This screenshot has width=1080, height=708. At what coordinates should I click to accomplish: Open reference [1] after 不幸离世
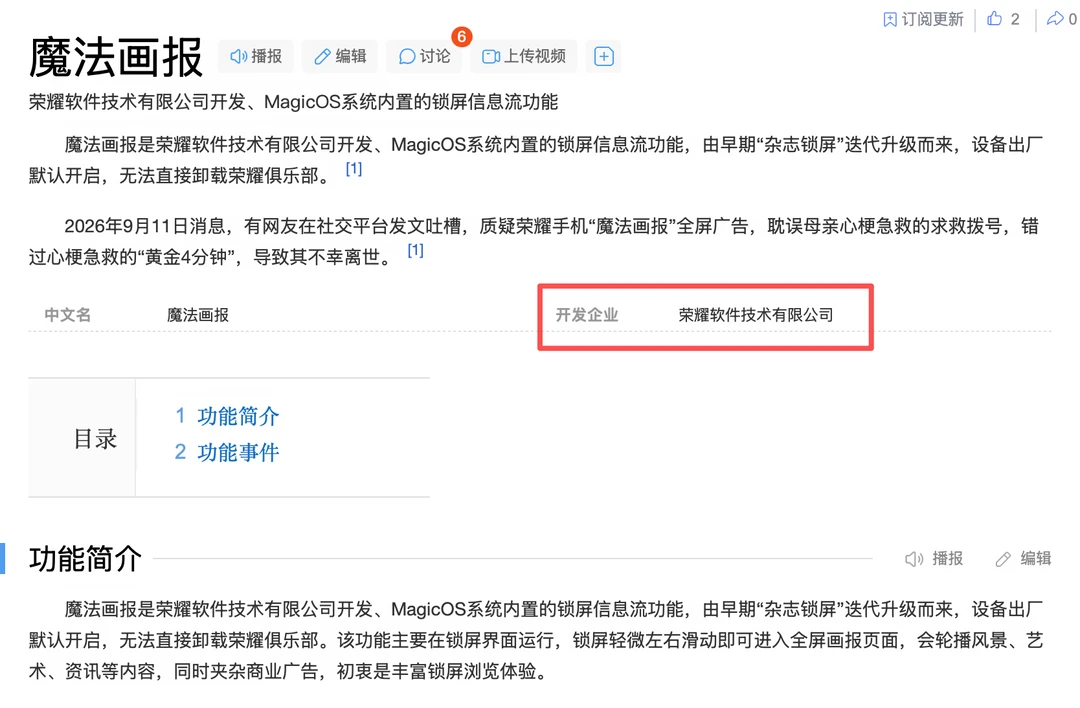[415, 250]
